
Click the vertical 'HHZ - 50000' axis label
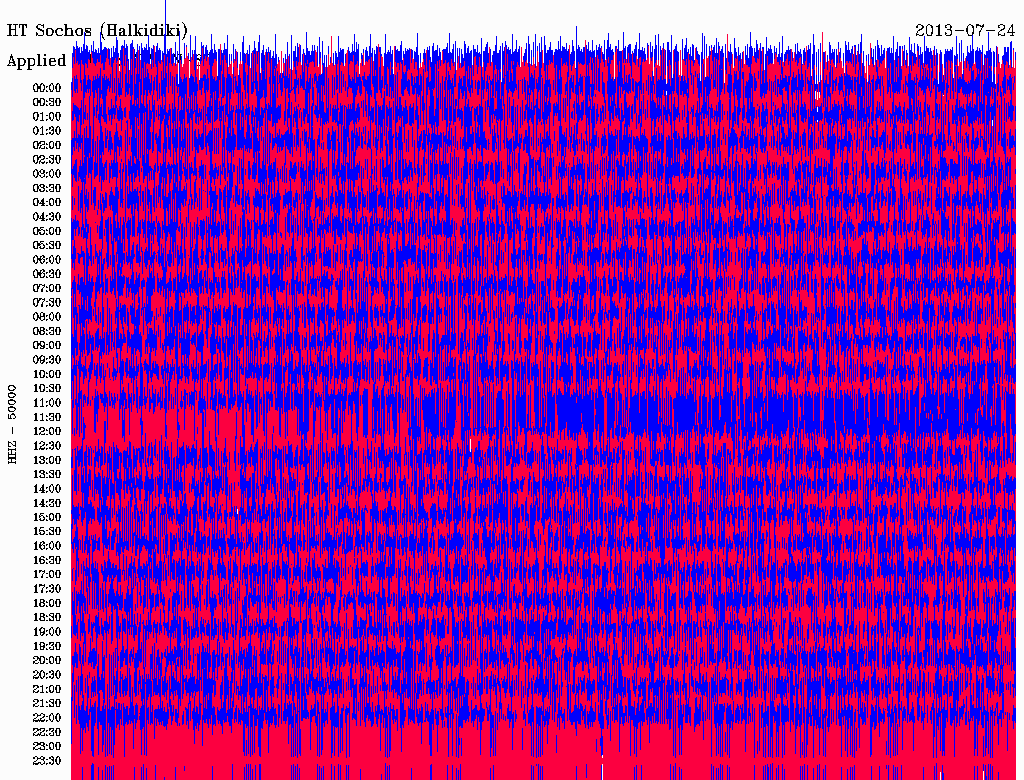[12, 425]
